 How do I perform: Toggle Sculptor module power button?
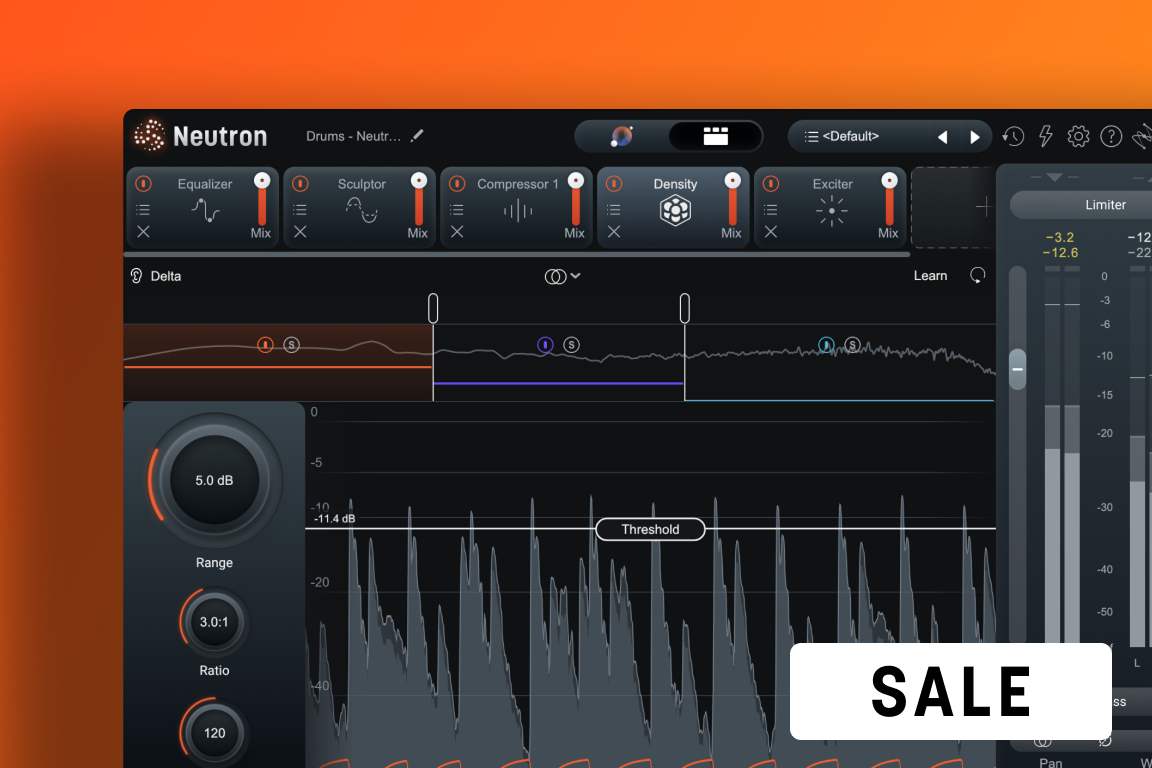(300, 183)
